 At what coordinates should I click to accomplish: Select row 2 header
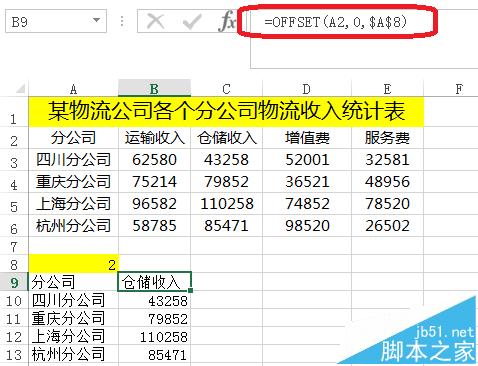click(14, 138)
